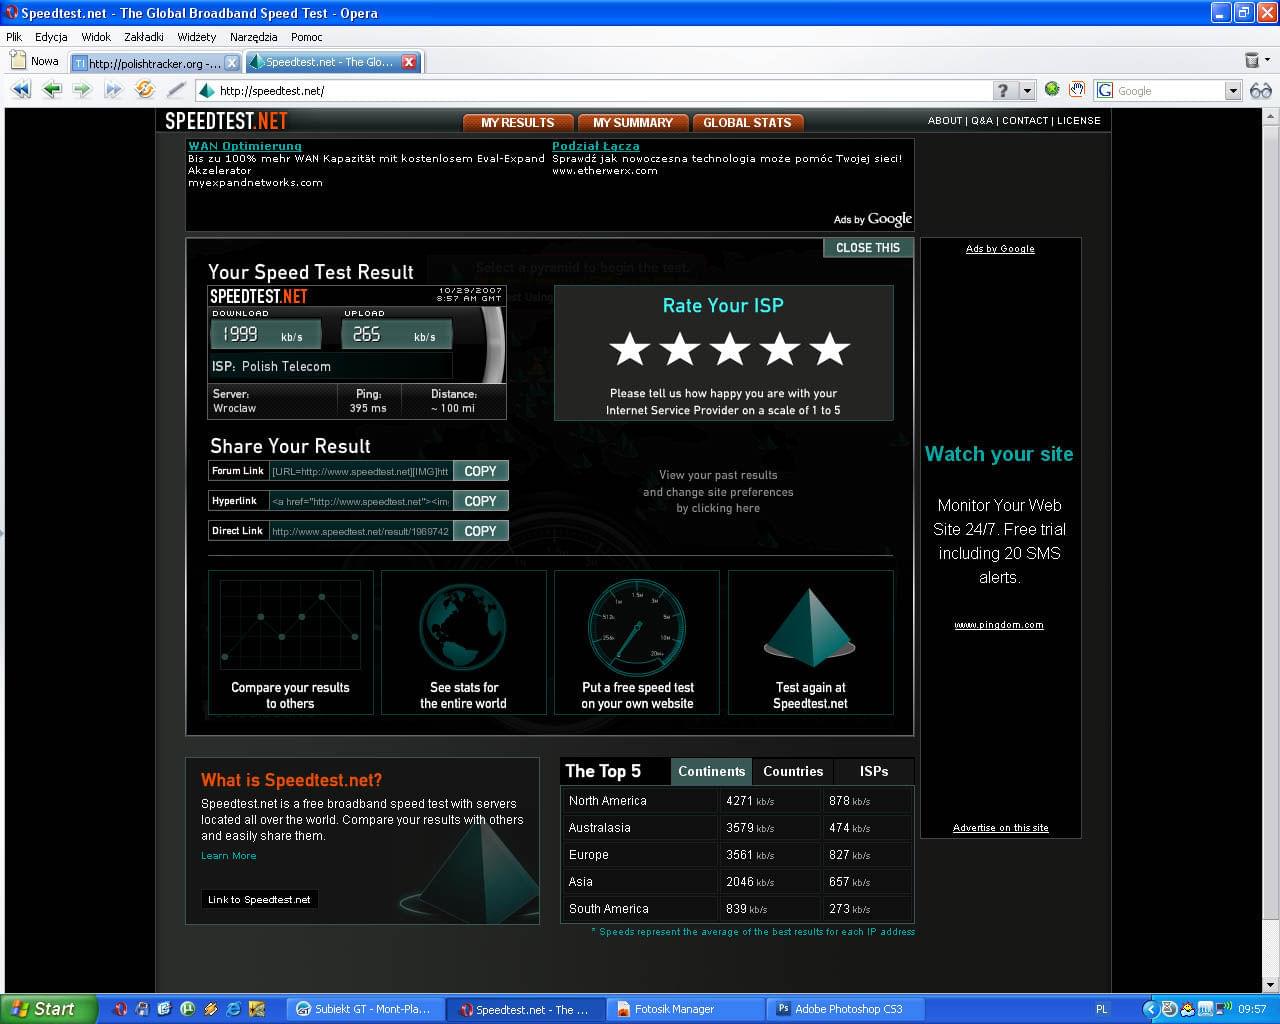Click the Forum Link text field

tap(360, 471)
